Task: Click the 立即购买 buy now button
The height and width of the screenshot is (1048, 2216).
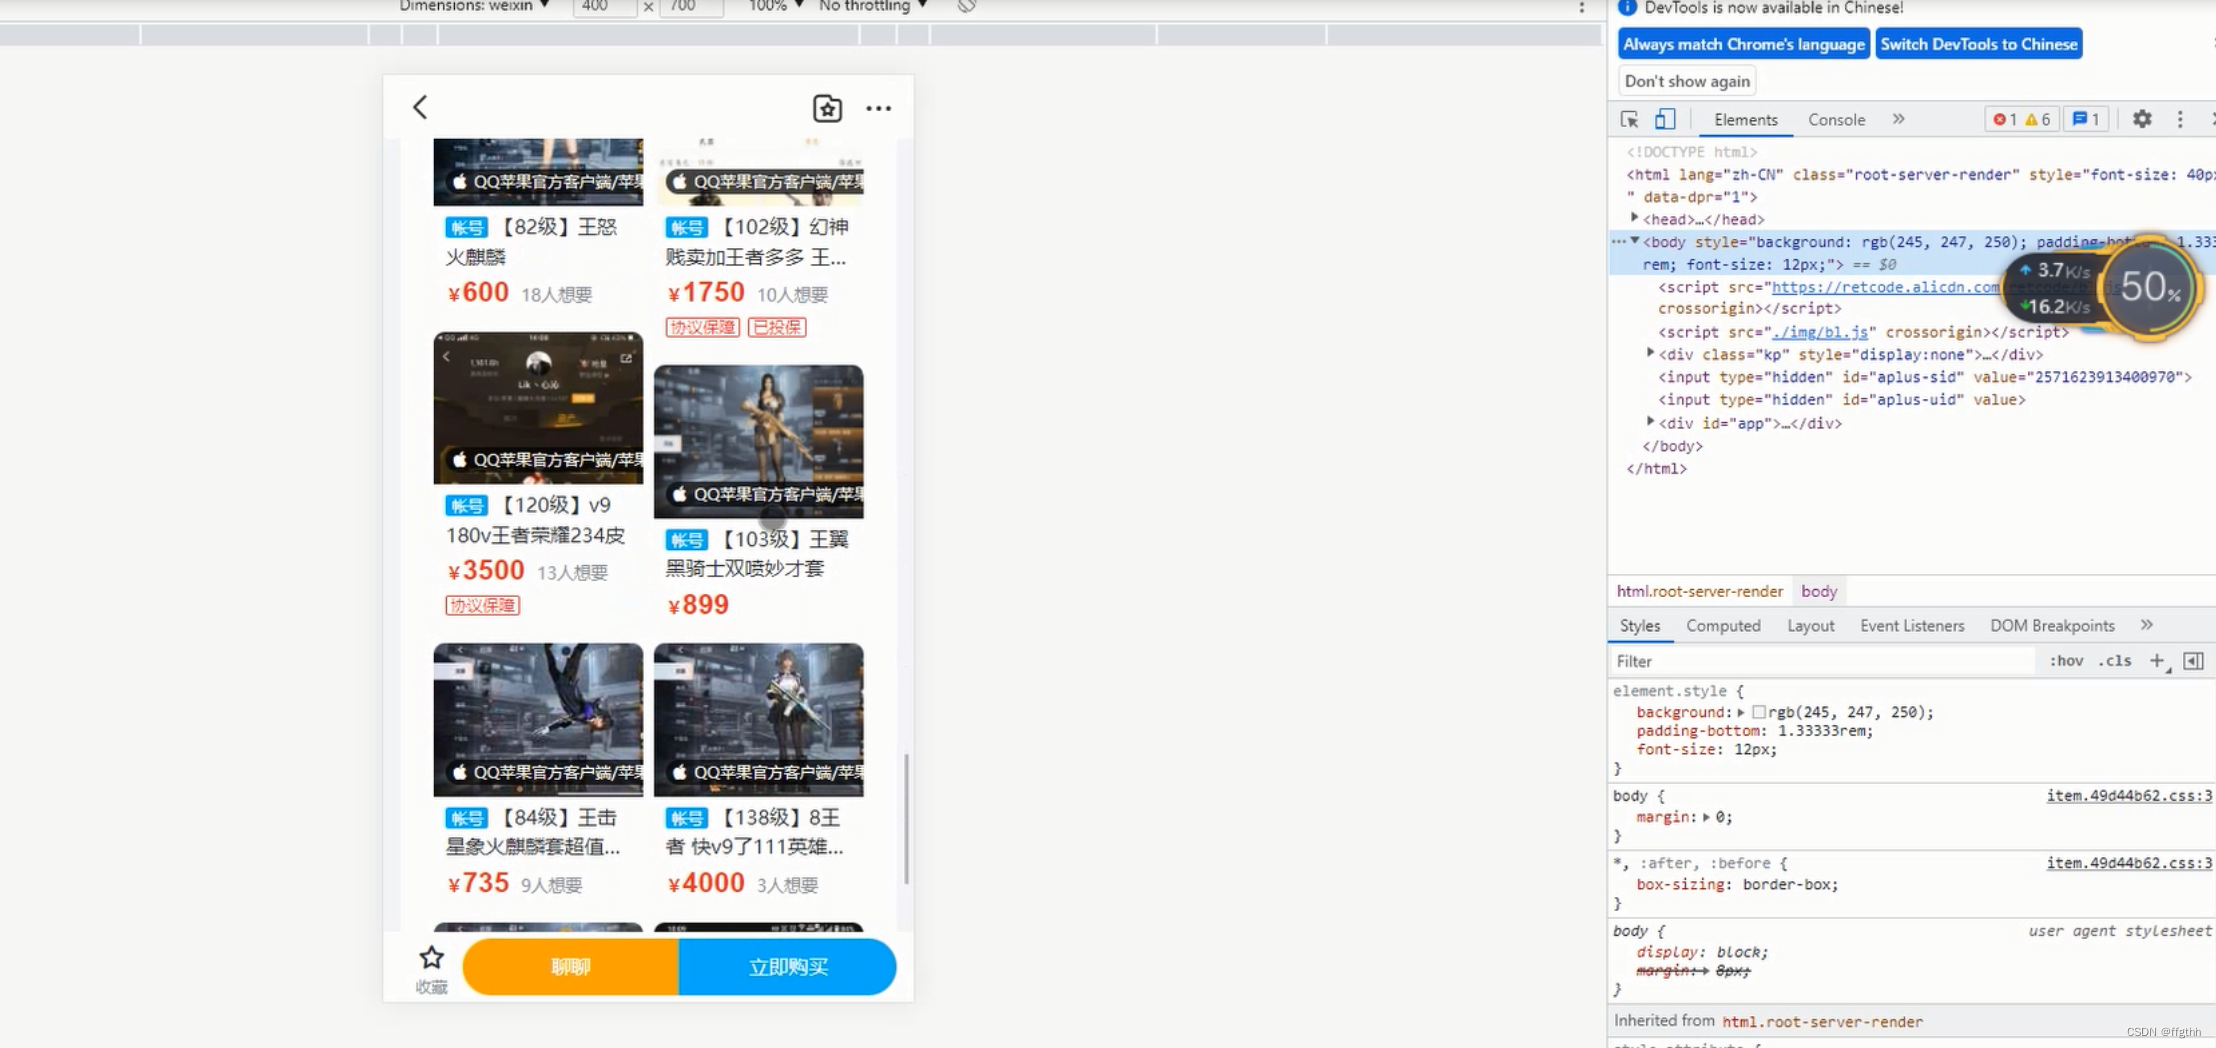Action: pos(787,967)
